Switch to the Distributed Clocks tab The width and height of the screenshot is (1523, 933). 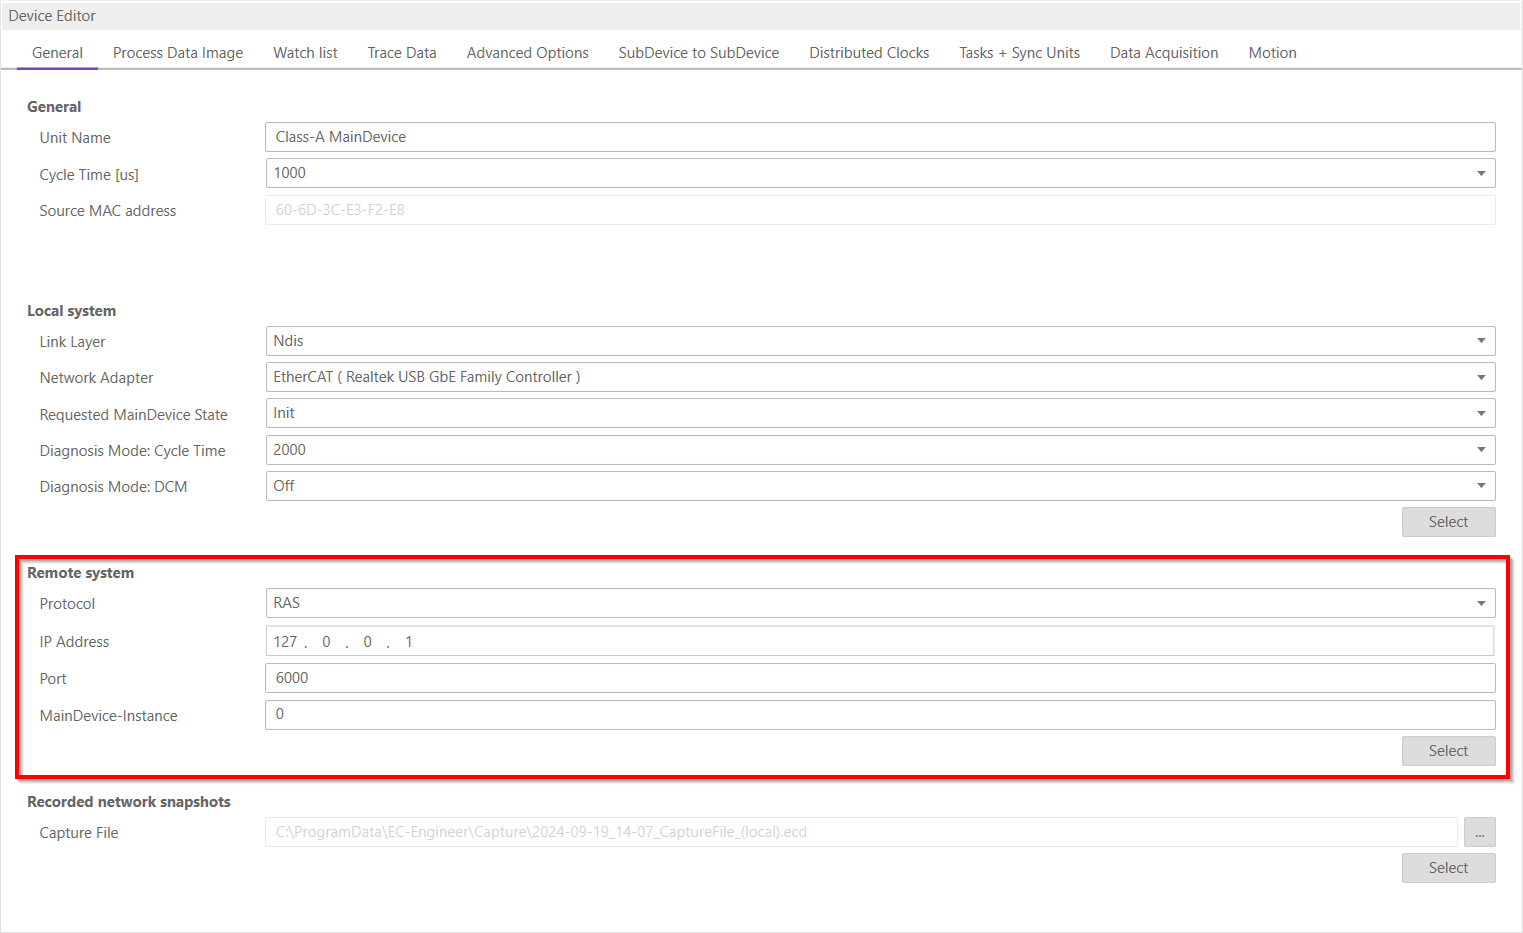click(x=869, y=53)
